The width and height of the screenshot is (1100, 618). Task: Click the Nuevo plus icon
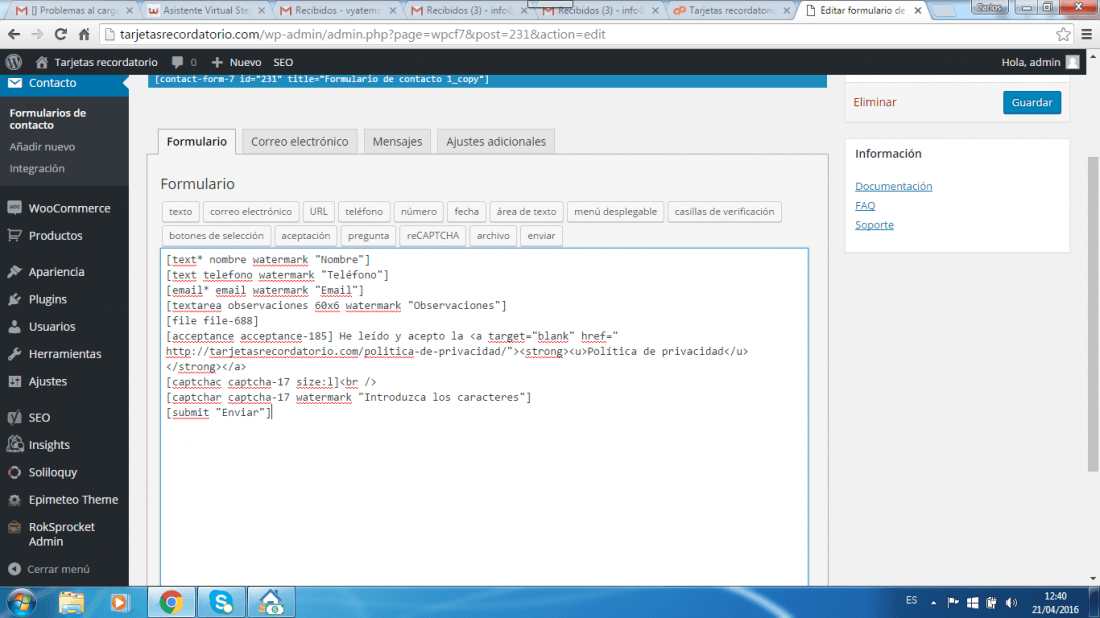pyautogui.click(x=217, y=62)
